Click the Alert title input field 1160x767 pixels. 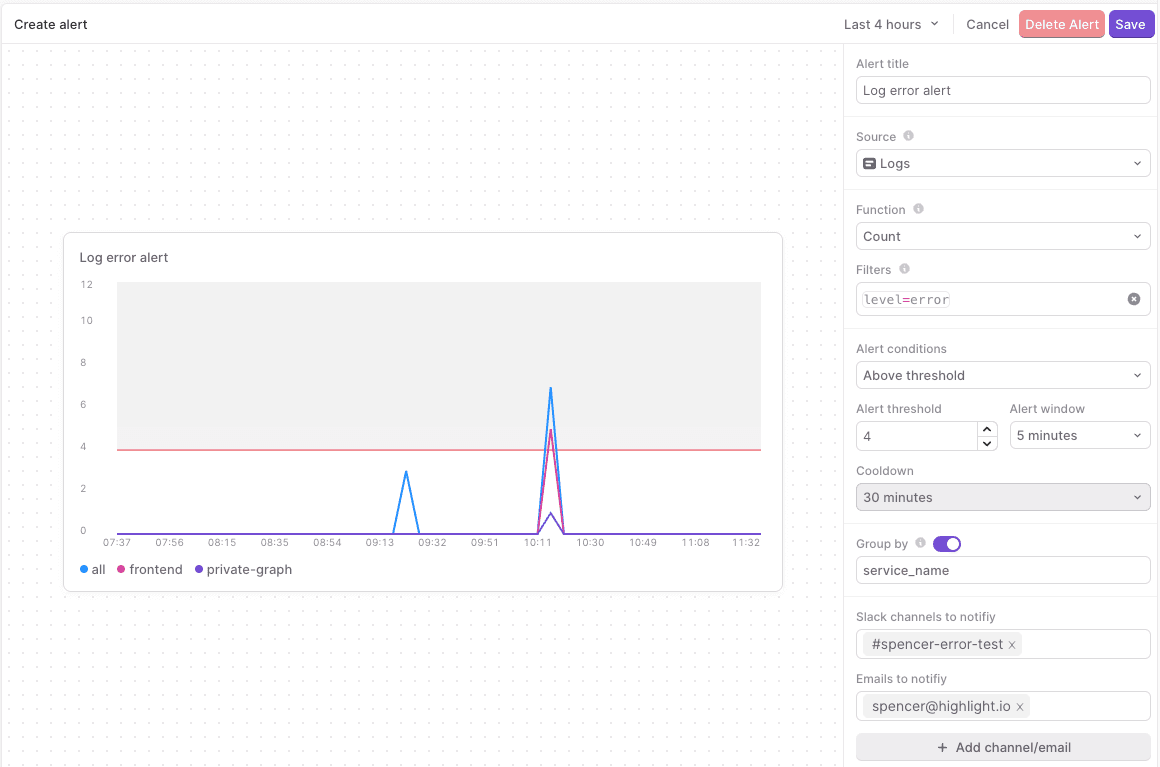1003,90
